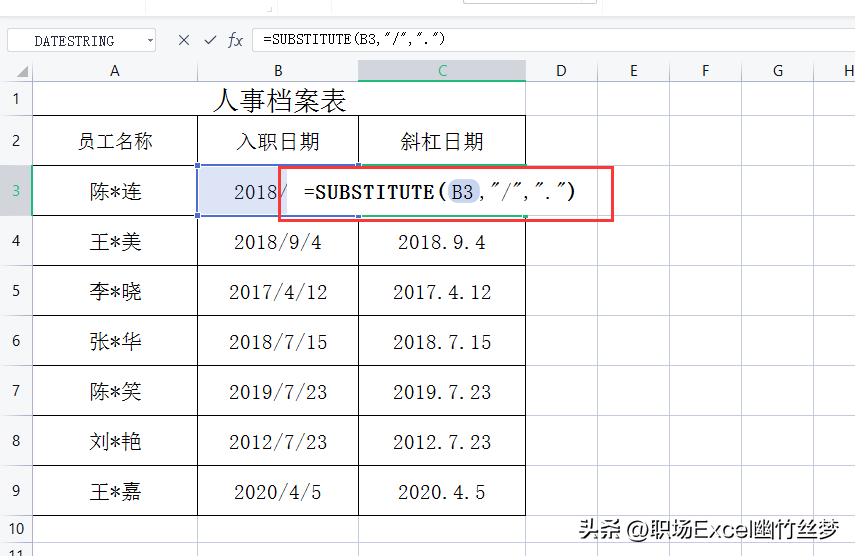
Task: Select cell with name 王*美
Action: 115,240
